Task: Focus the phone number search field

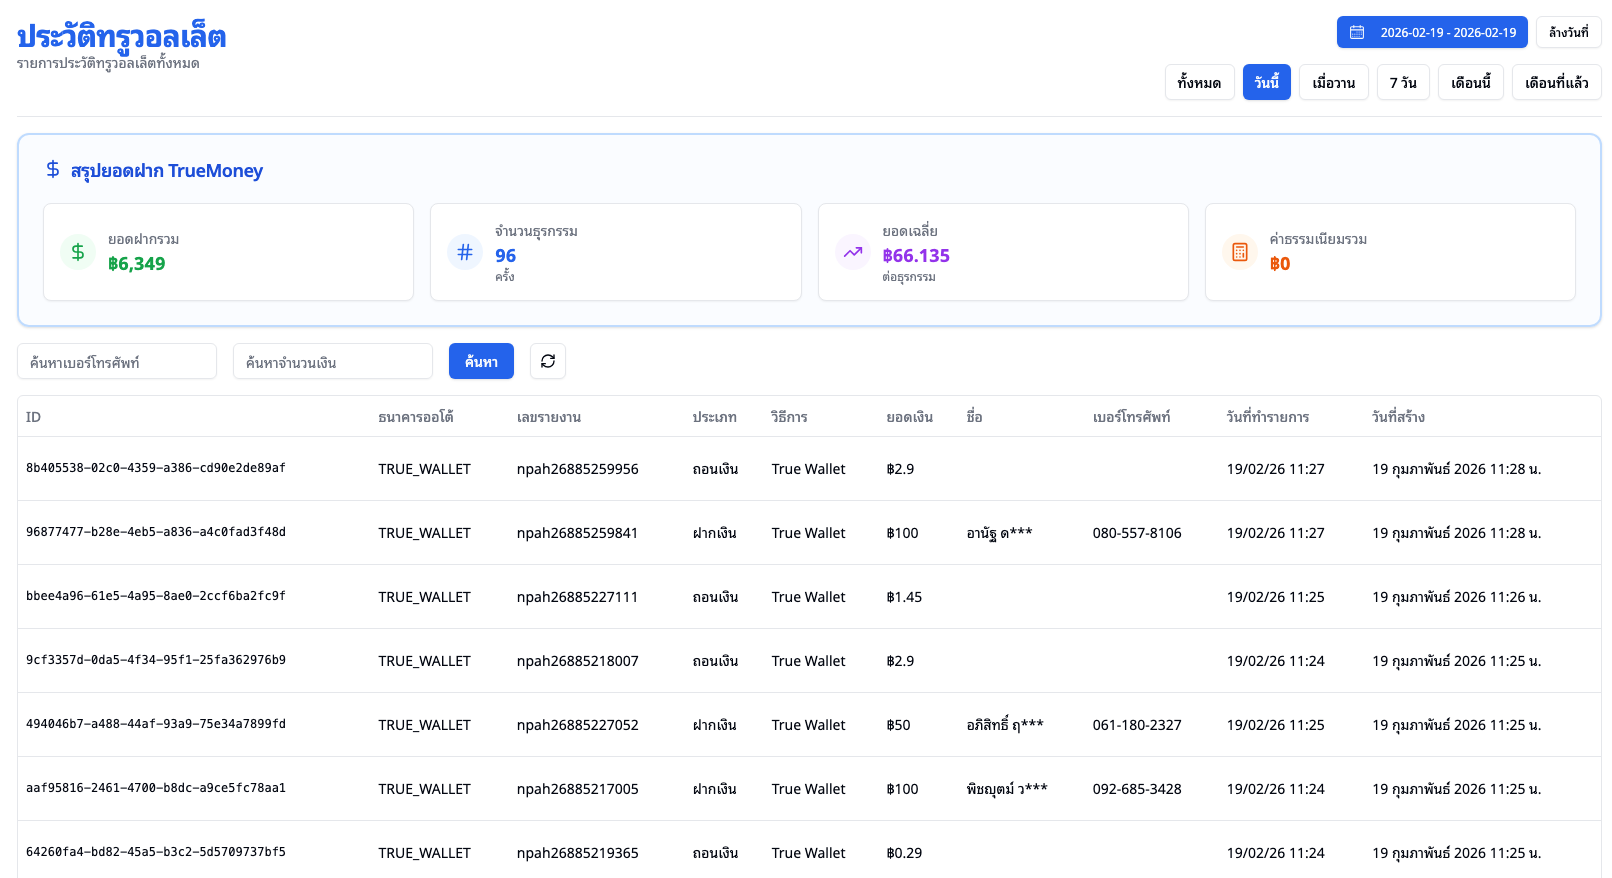Action: point(117,361)
